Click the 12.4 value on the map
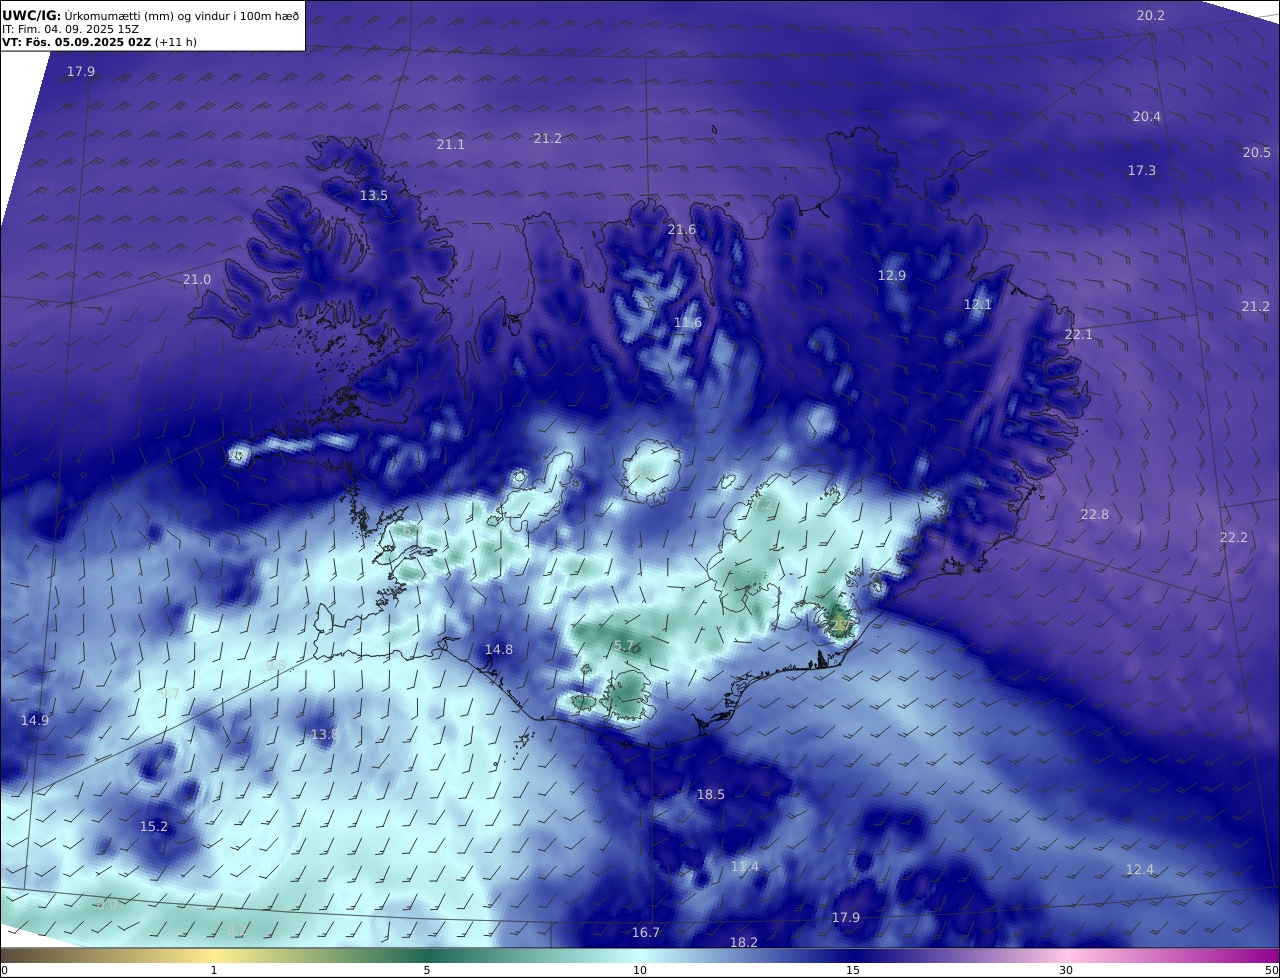Screen dimensions: 1280x978 coord(1140,869)
